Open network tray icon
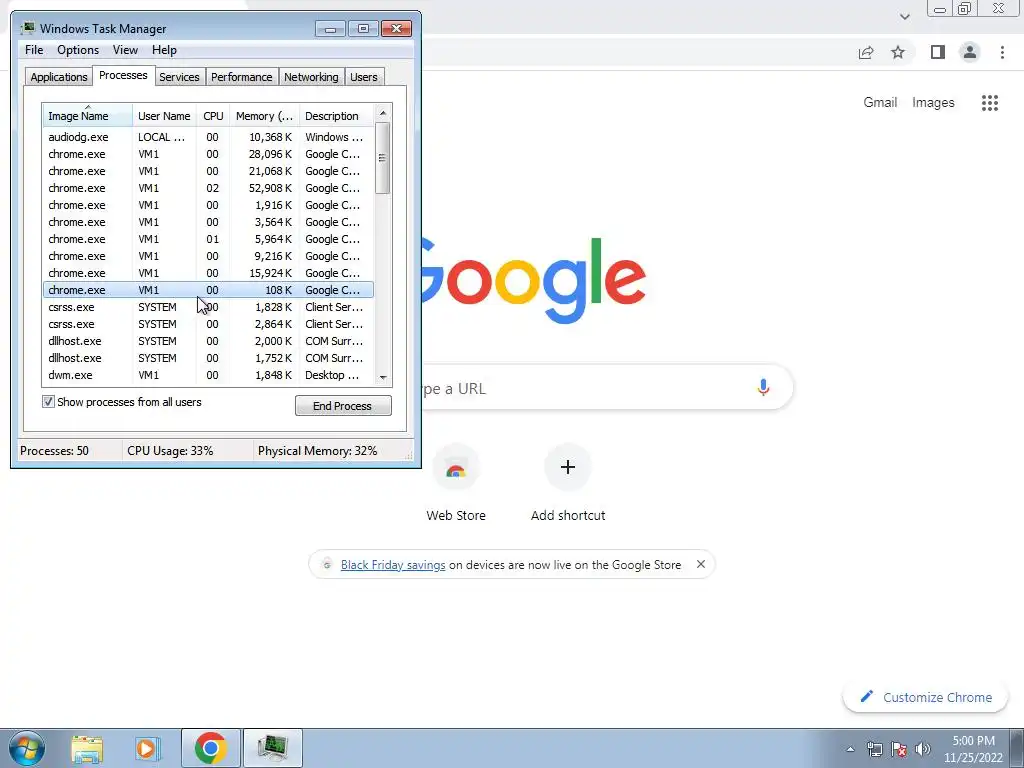1024x768 pixels. (874, 749)
